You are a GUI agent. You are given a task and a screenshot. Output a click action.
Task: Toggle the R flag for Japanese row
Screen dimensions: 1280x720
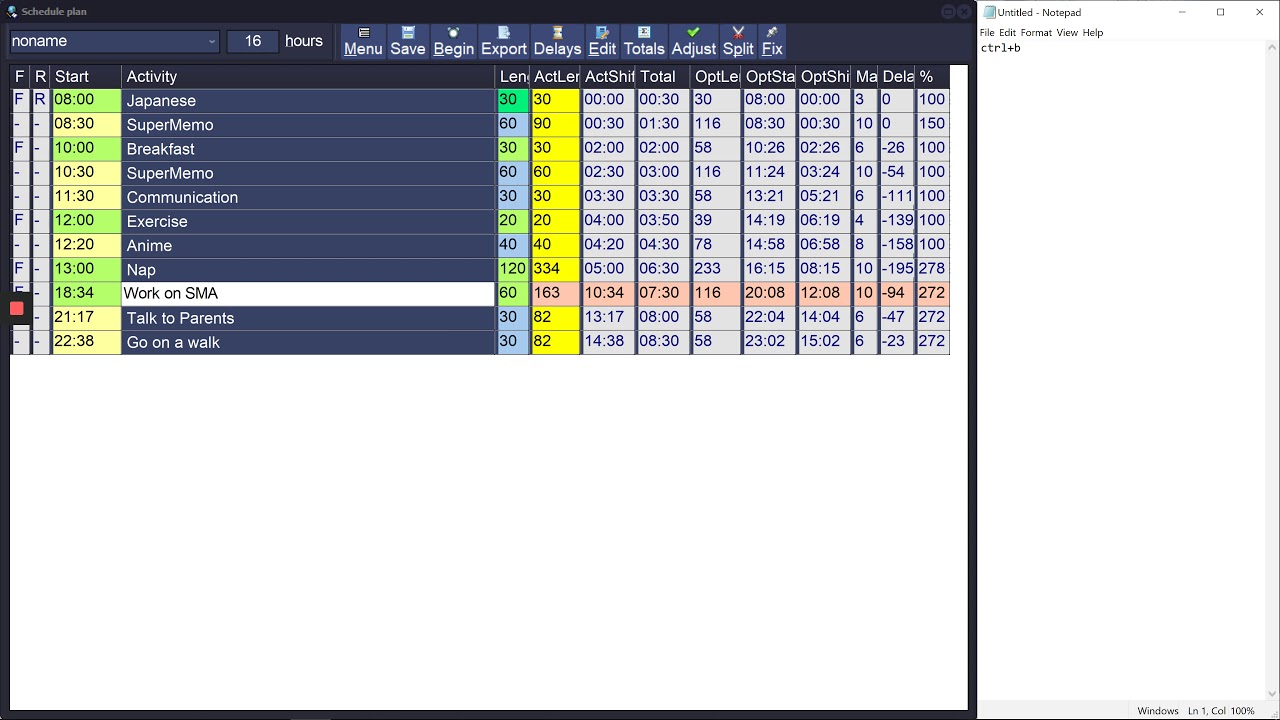point(40,100)
